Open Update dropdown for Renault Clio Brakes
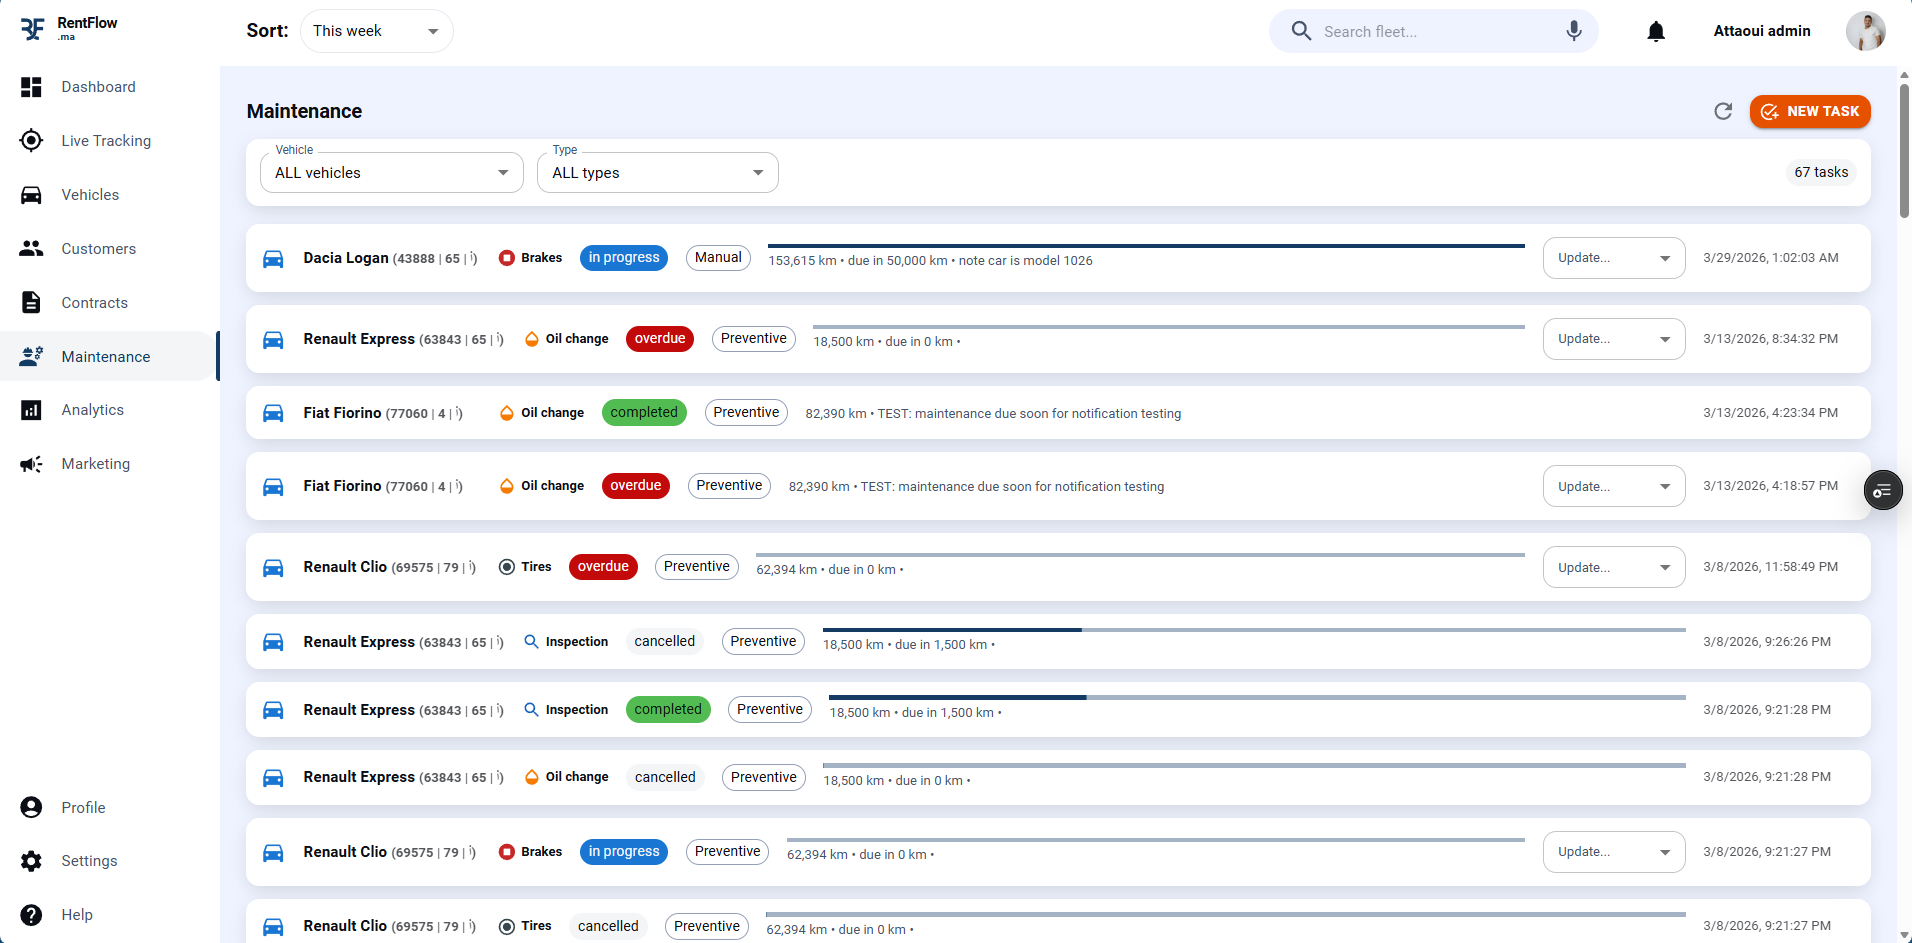The image size is (1912, 943). click(x=1614, y=852)
